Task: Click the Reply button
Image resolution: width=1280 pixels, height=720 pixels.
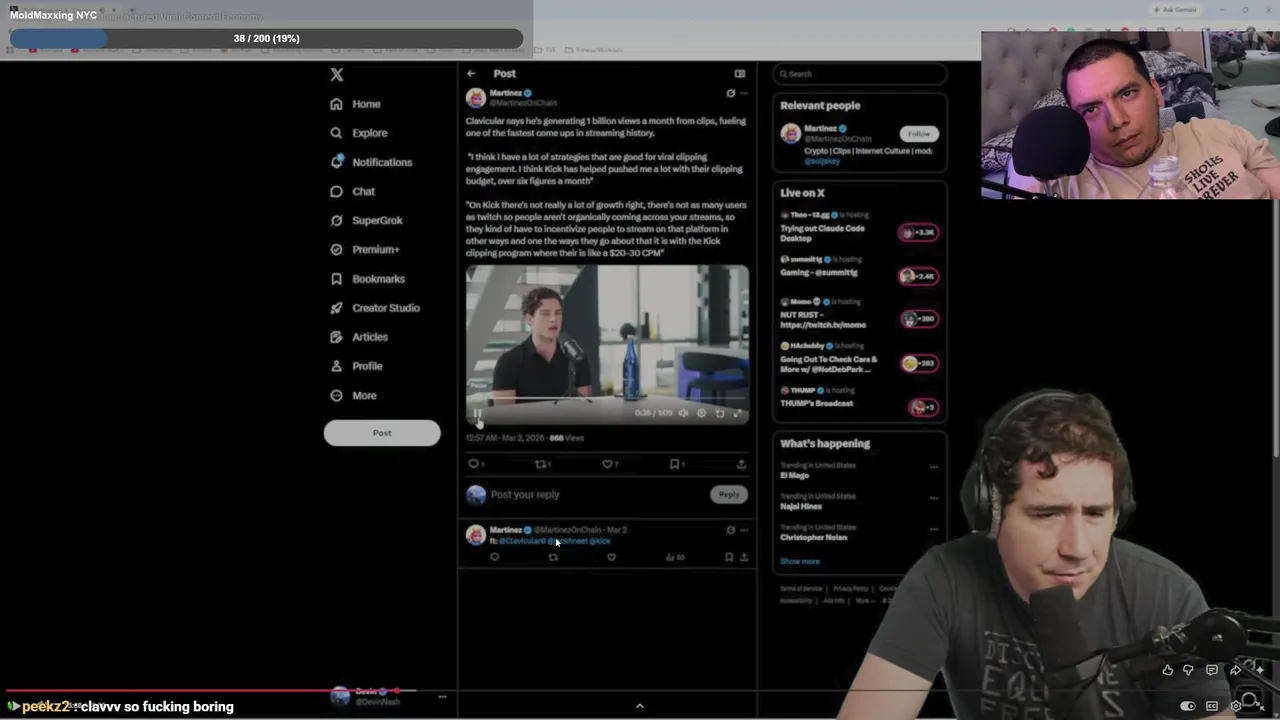Action: click(x=729, y=494)
